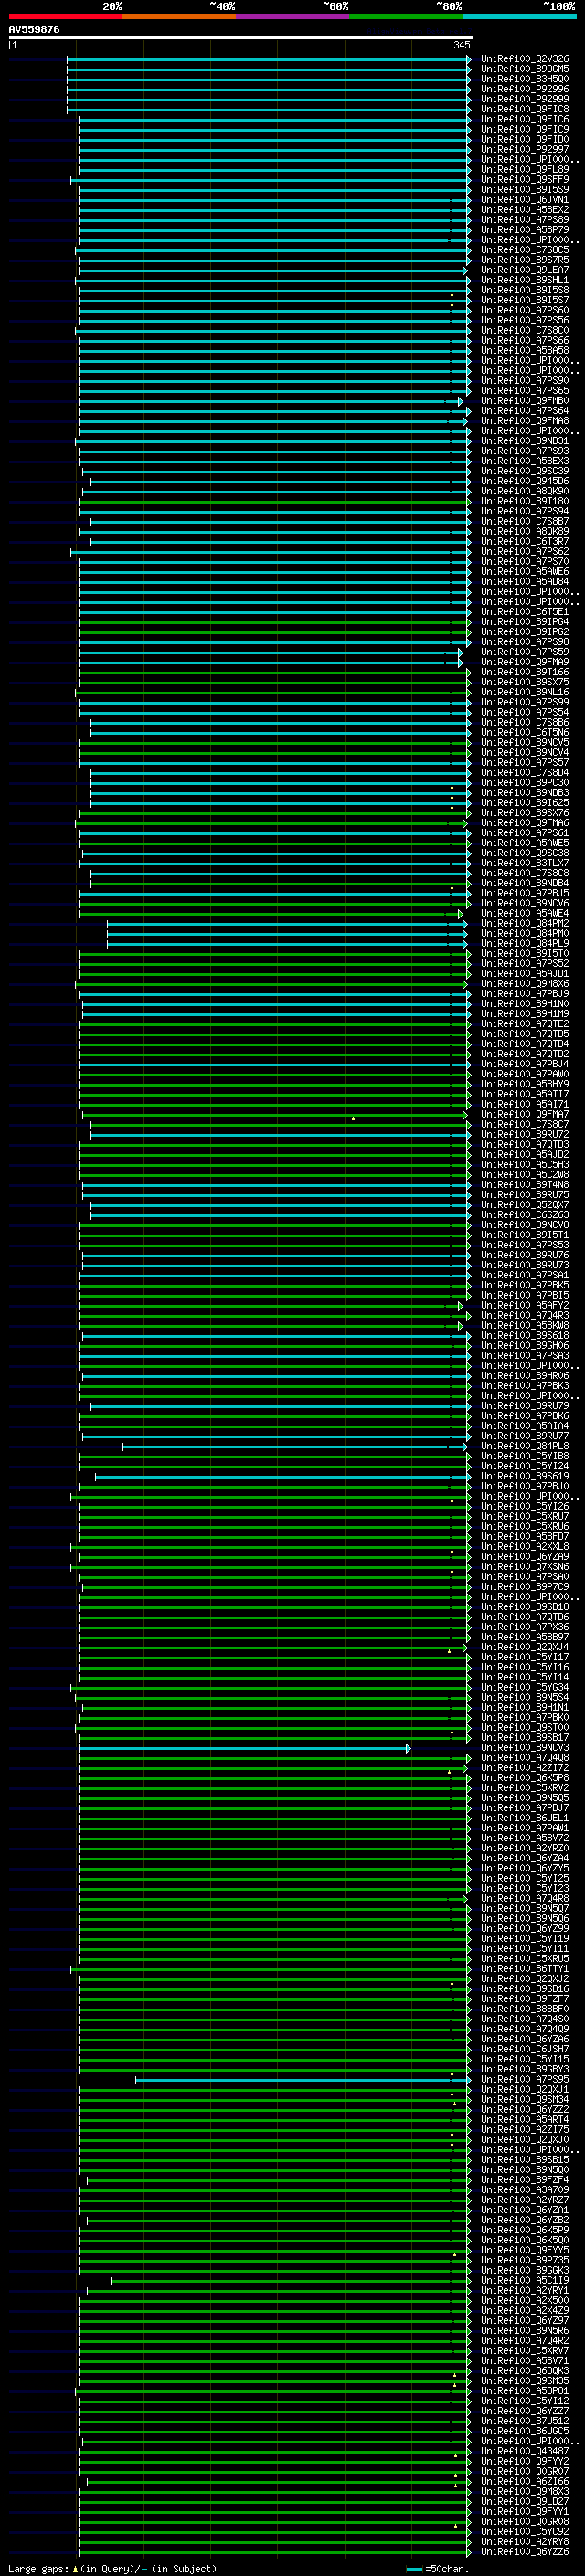Select the query name AV559876
Viewport: 585px width, 2576px height.
coord(34,29)
